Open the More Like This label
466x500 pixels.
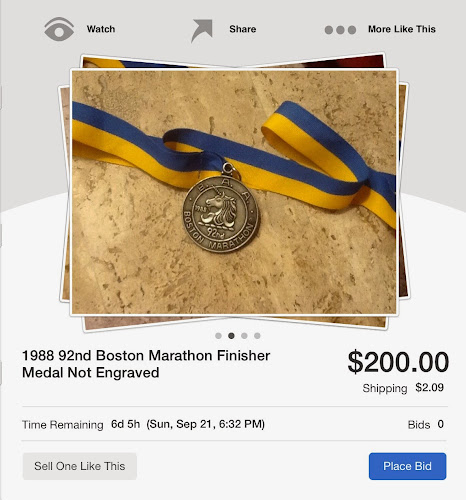(402, 29)
